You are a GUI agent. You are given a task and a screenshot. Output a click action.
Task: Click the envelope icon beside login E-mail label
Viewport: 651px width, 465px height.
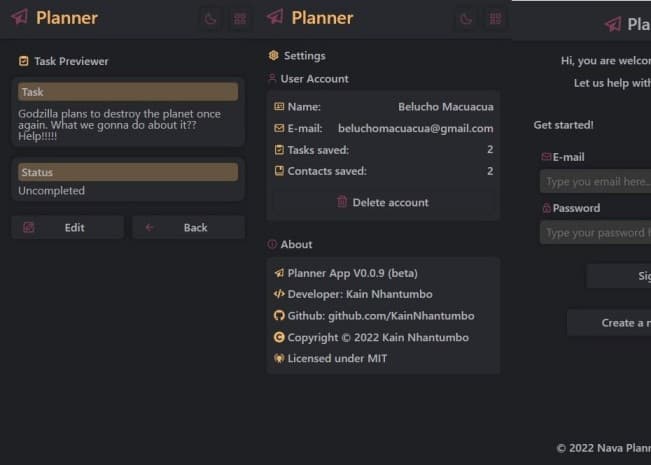tap(546, 157)
